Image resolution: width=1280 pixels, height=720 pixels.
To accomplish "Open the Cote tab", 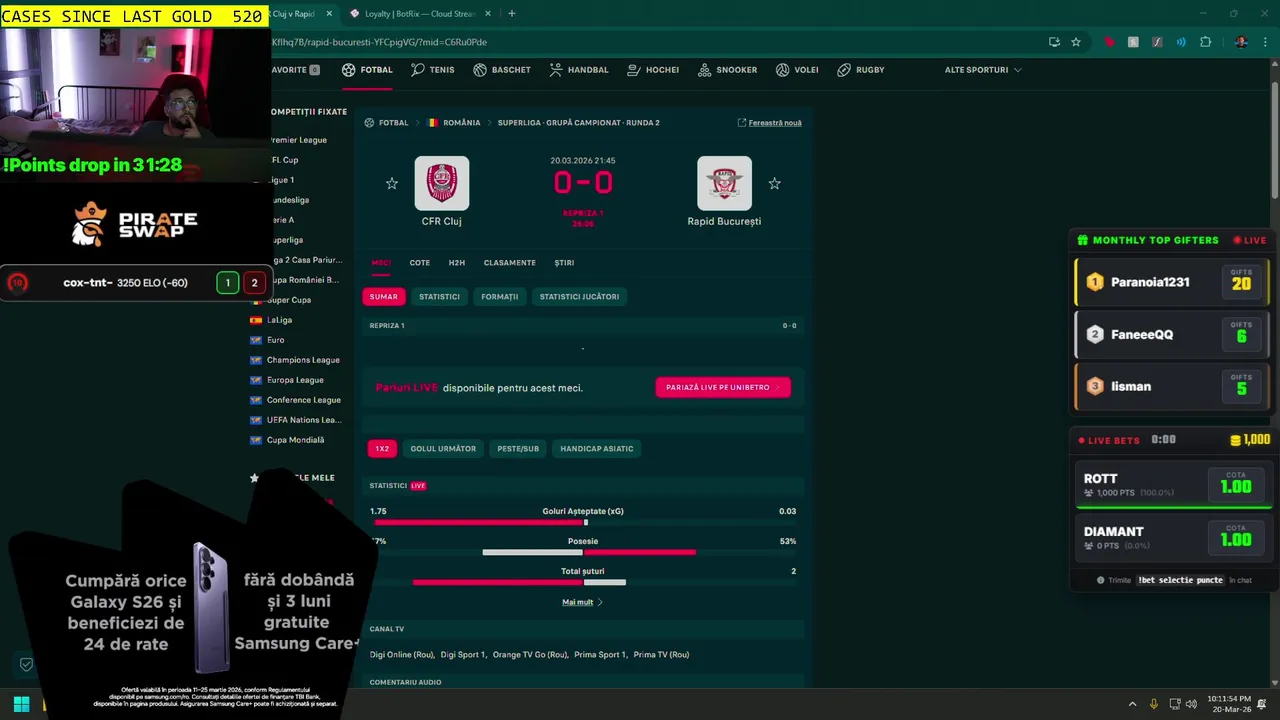I will (420, 263).
